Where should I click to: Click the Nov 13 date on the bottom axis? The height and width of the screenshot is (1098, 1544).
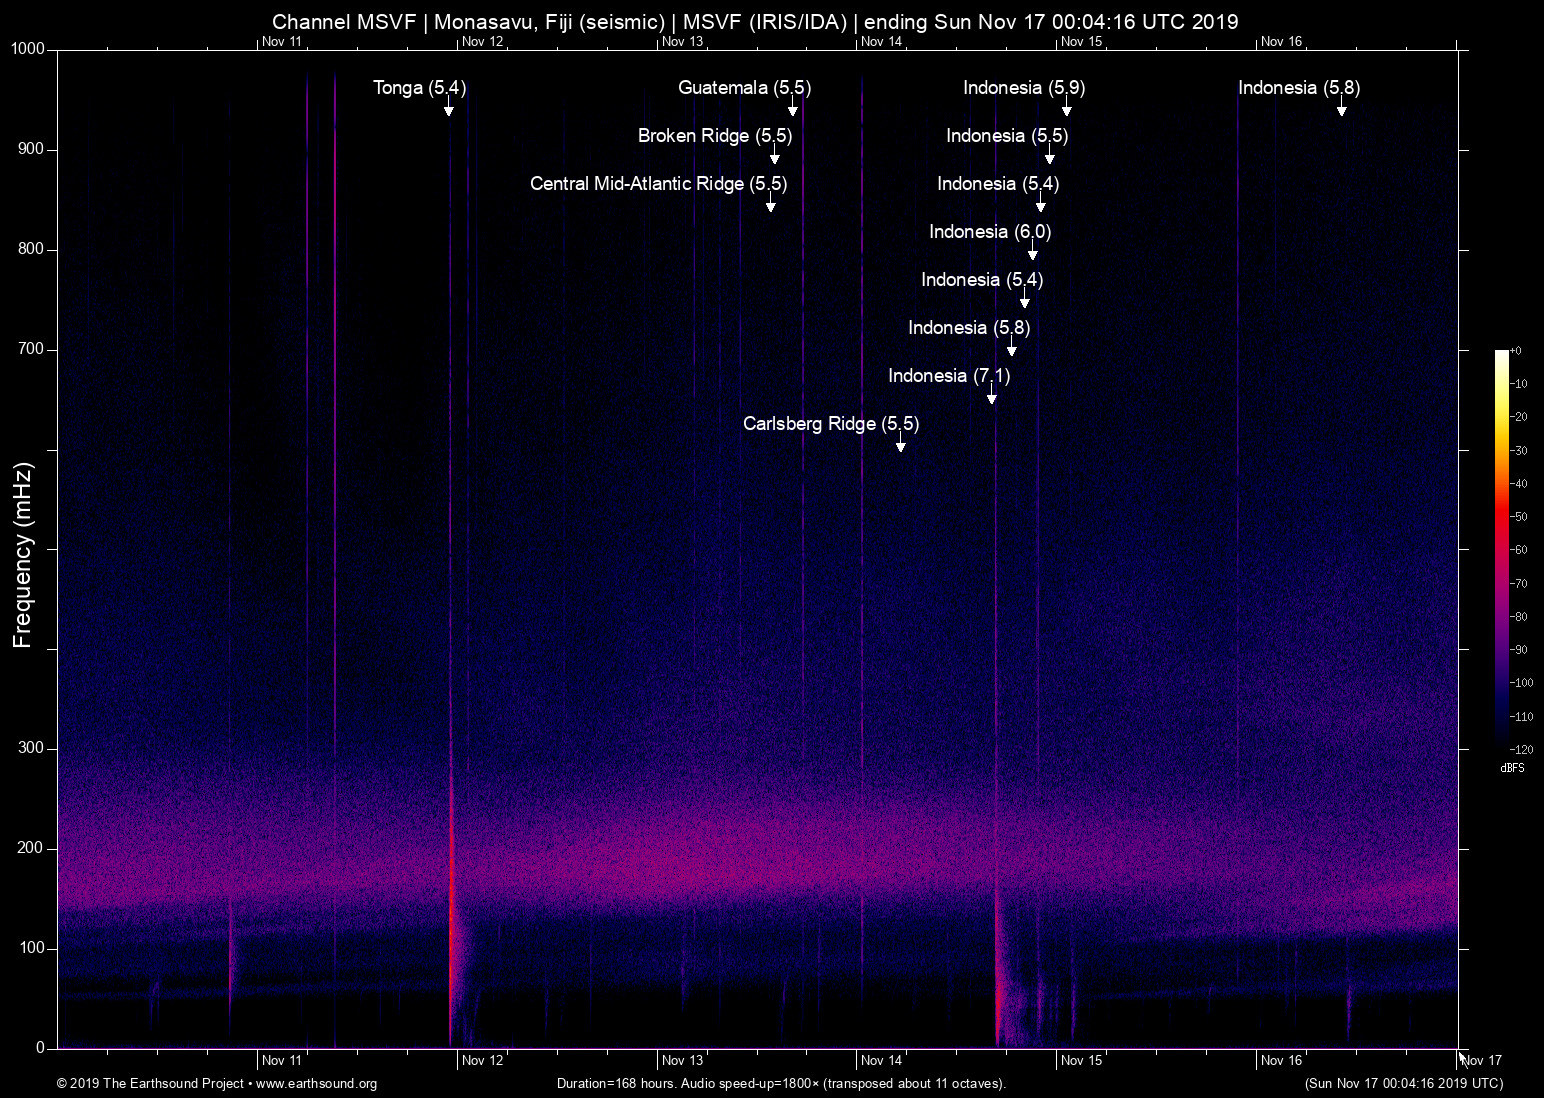click(x=682, y=1061)
